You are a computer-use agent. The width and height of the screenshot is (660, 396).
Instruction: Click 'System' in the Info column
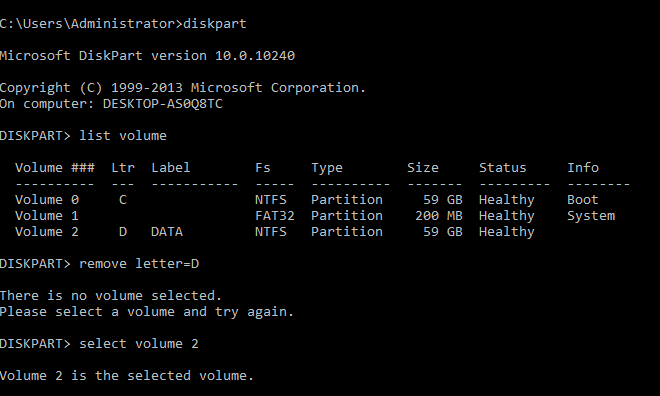pyautogui.click(x=591, y=216)
